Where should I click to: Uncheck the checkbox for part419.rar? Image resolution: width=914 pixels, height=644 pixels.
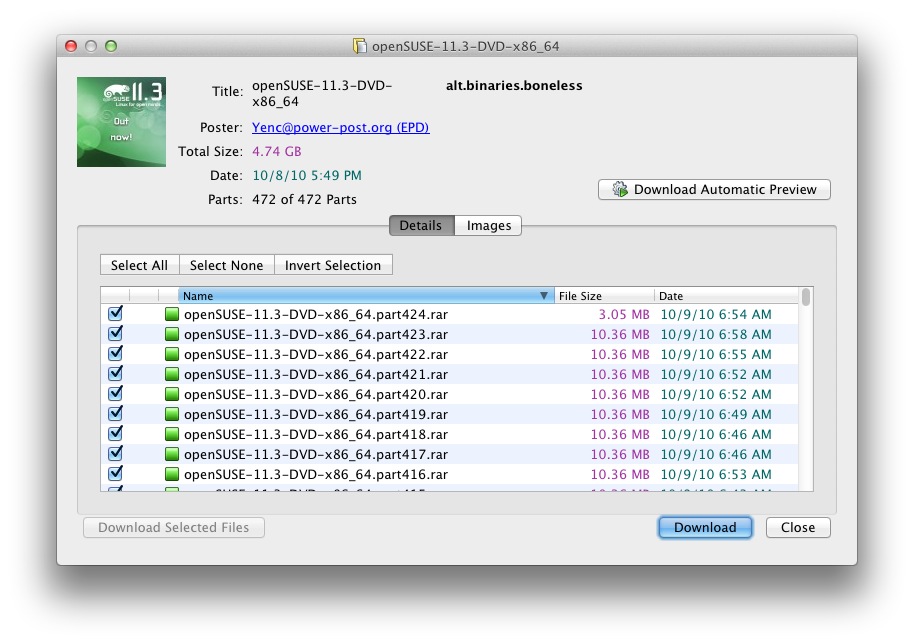(x=115, y=413)
